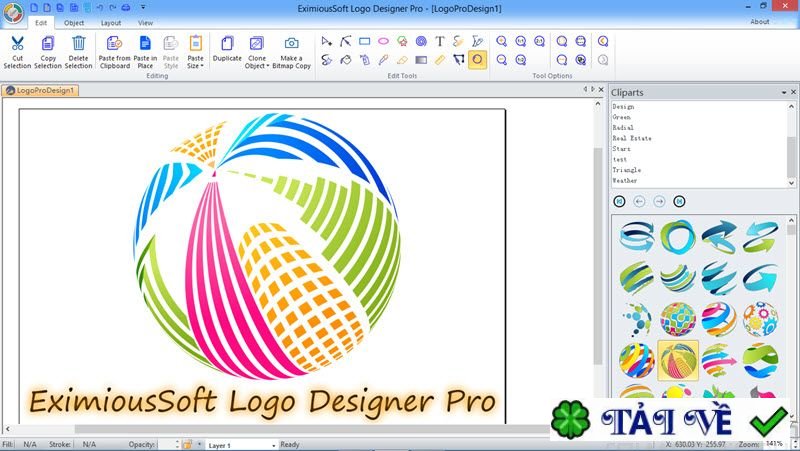Open the Cliparts panel options arrow
The image size is (800, 451).
[784, 92]
